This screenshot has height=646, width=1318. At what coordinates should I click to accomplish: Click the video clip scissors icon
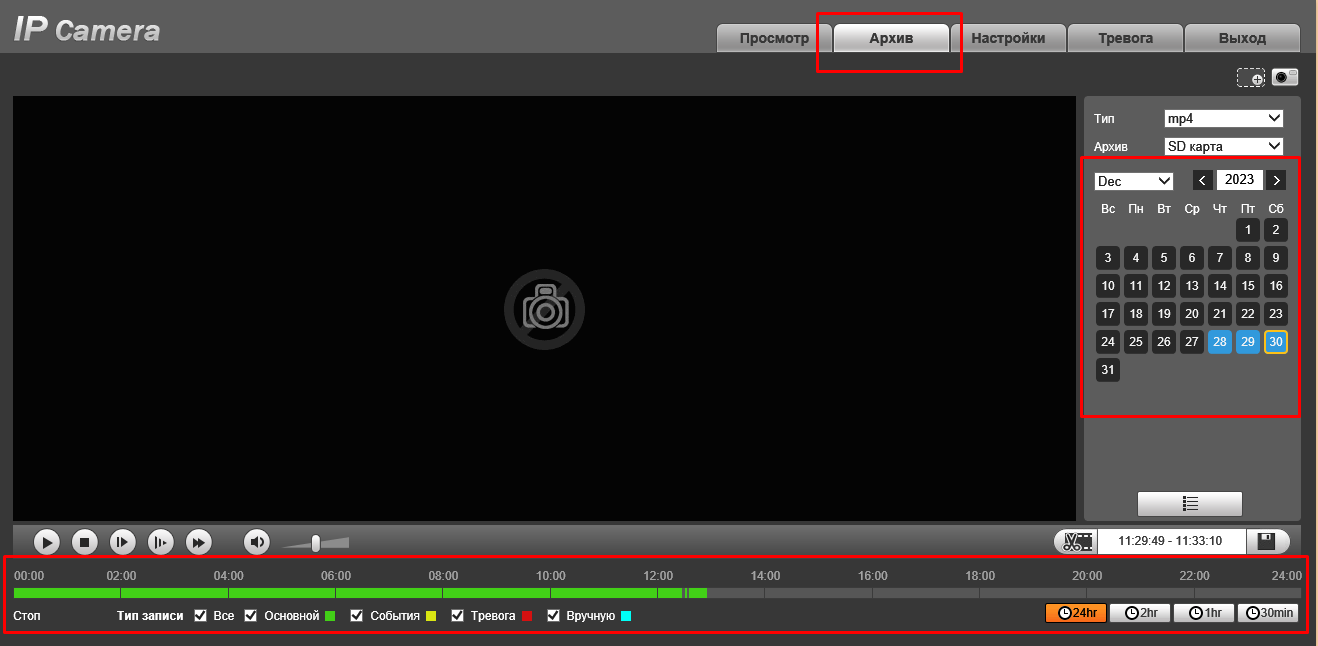click(x=1076, y=542)
